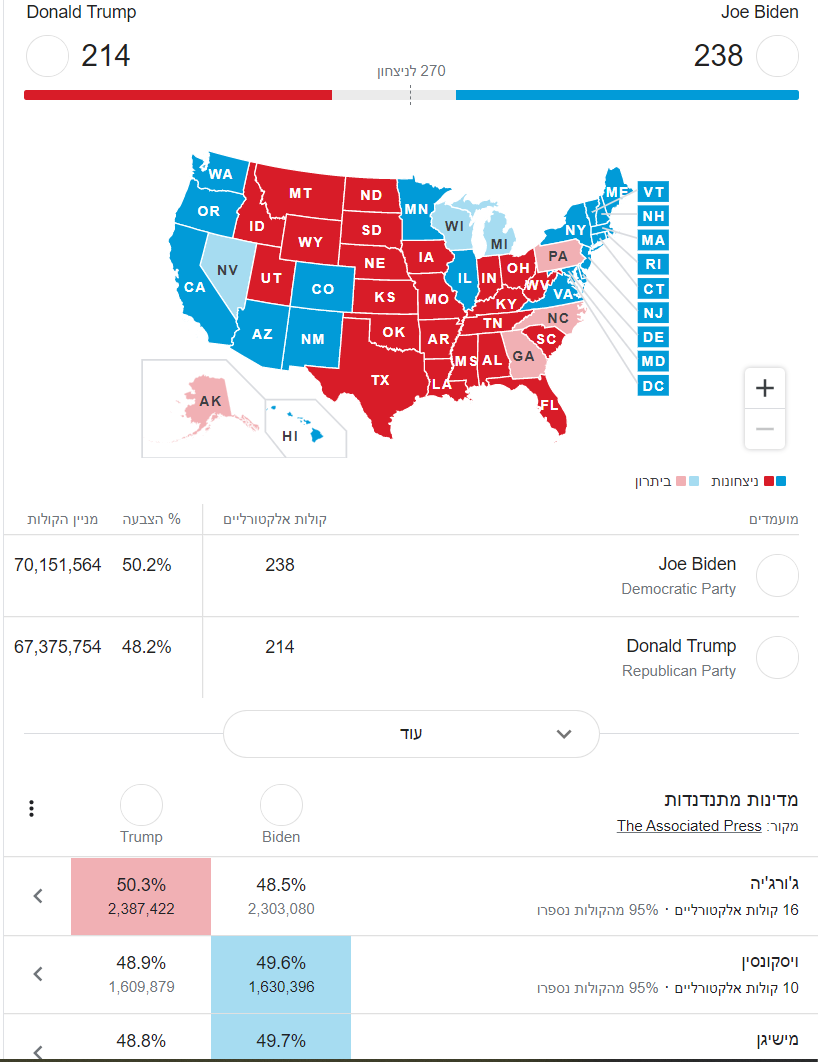Zoom out of the election map
This screenshot has width=818, height=1062.
coord(765,429)
